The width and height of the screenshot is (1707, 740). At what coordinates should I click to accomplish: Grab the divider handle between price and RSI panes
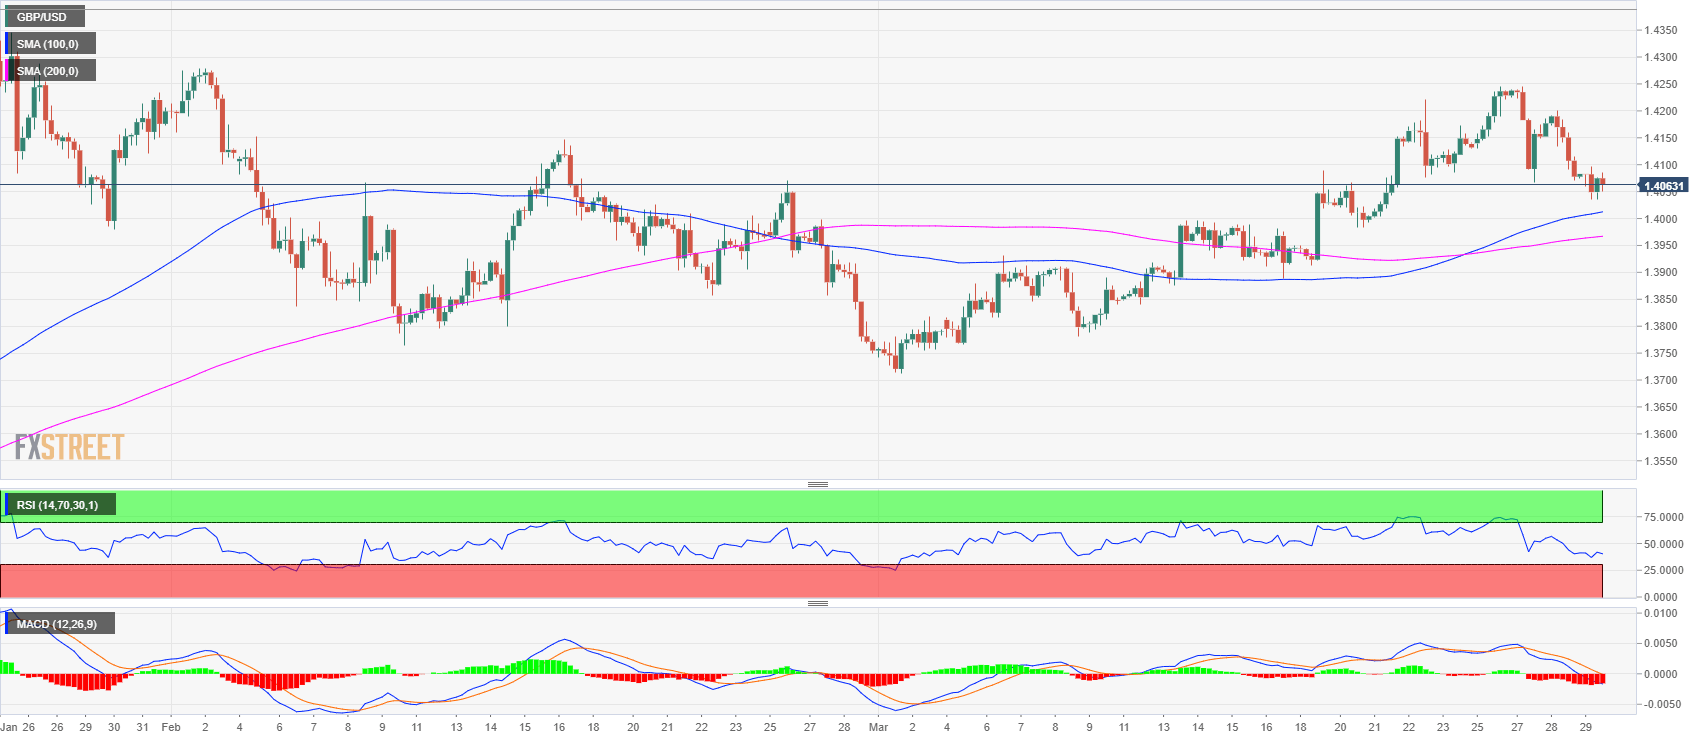point(818,484)
